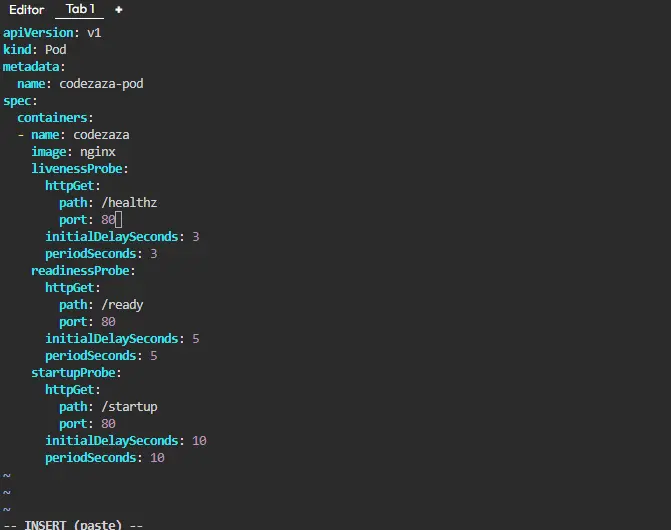
Task: Click the startupProbe: key
Action: [76, 373]
